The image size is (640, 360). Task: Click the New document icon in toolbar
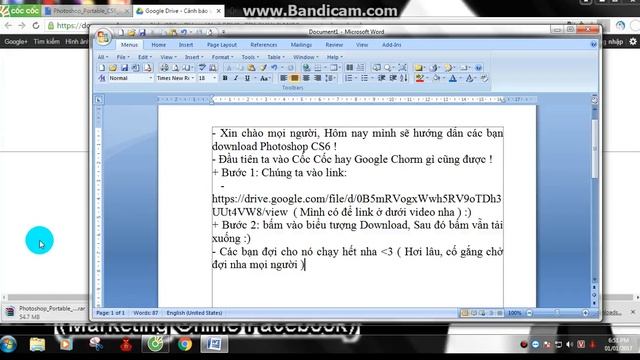pos(102,68)
